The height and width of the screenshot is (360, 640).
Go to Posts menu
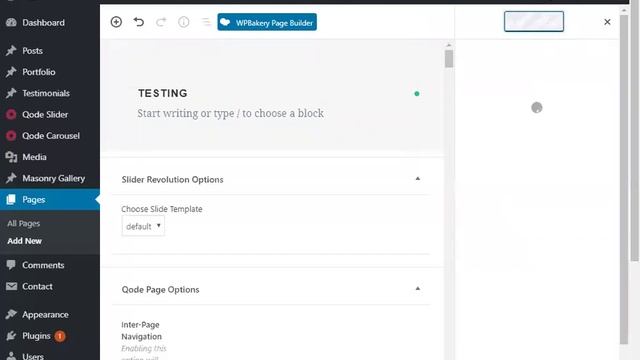tap(32, 51)
